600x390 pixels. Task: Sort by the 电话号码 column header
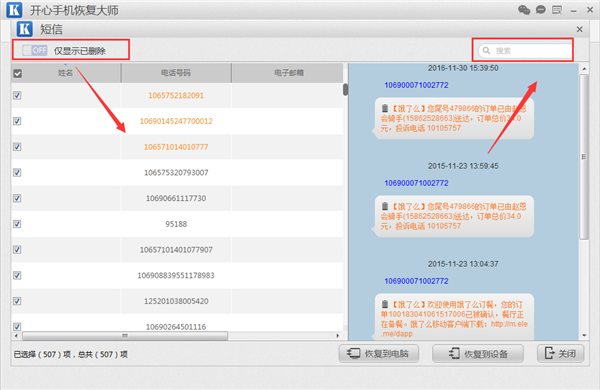[176, 73]
